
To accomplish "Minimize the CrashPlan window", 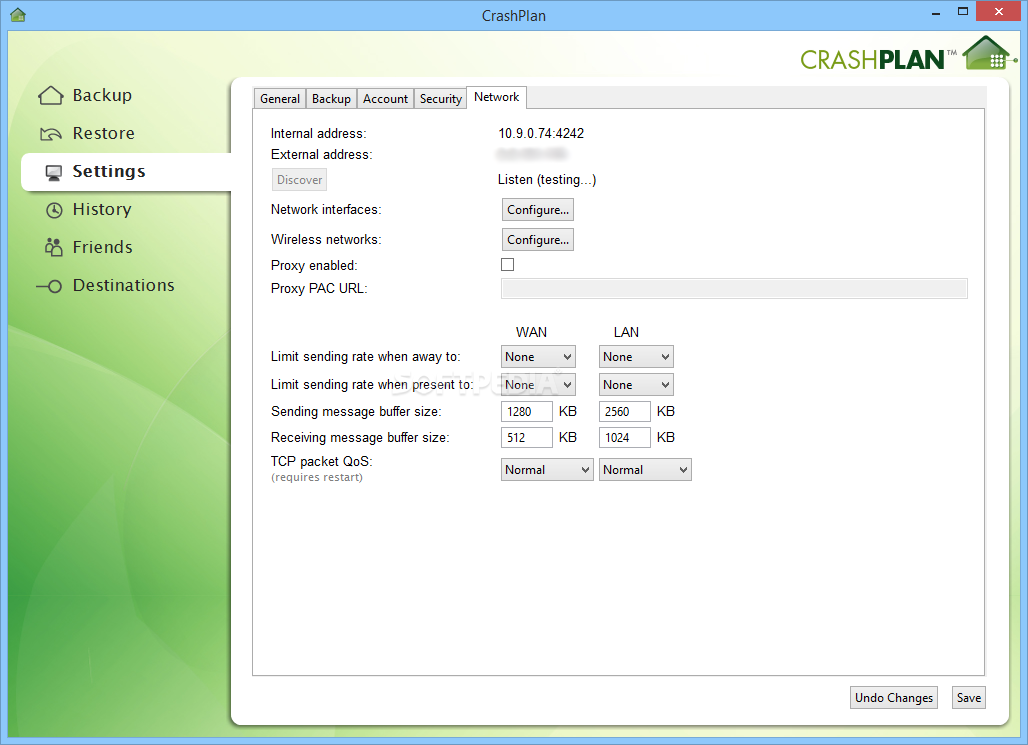I will pyautogui.click(x=936, y=13).
